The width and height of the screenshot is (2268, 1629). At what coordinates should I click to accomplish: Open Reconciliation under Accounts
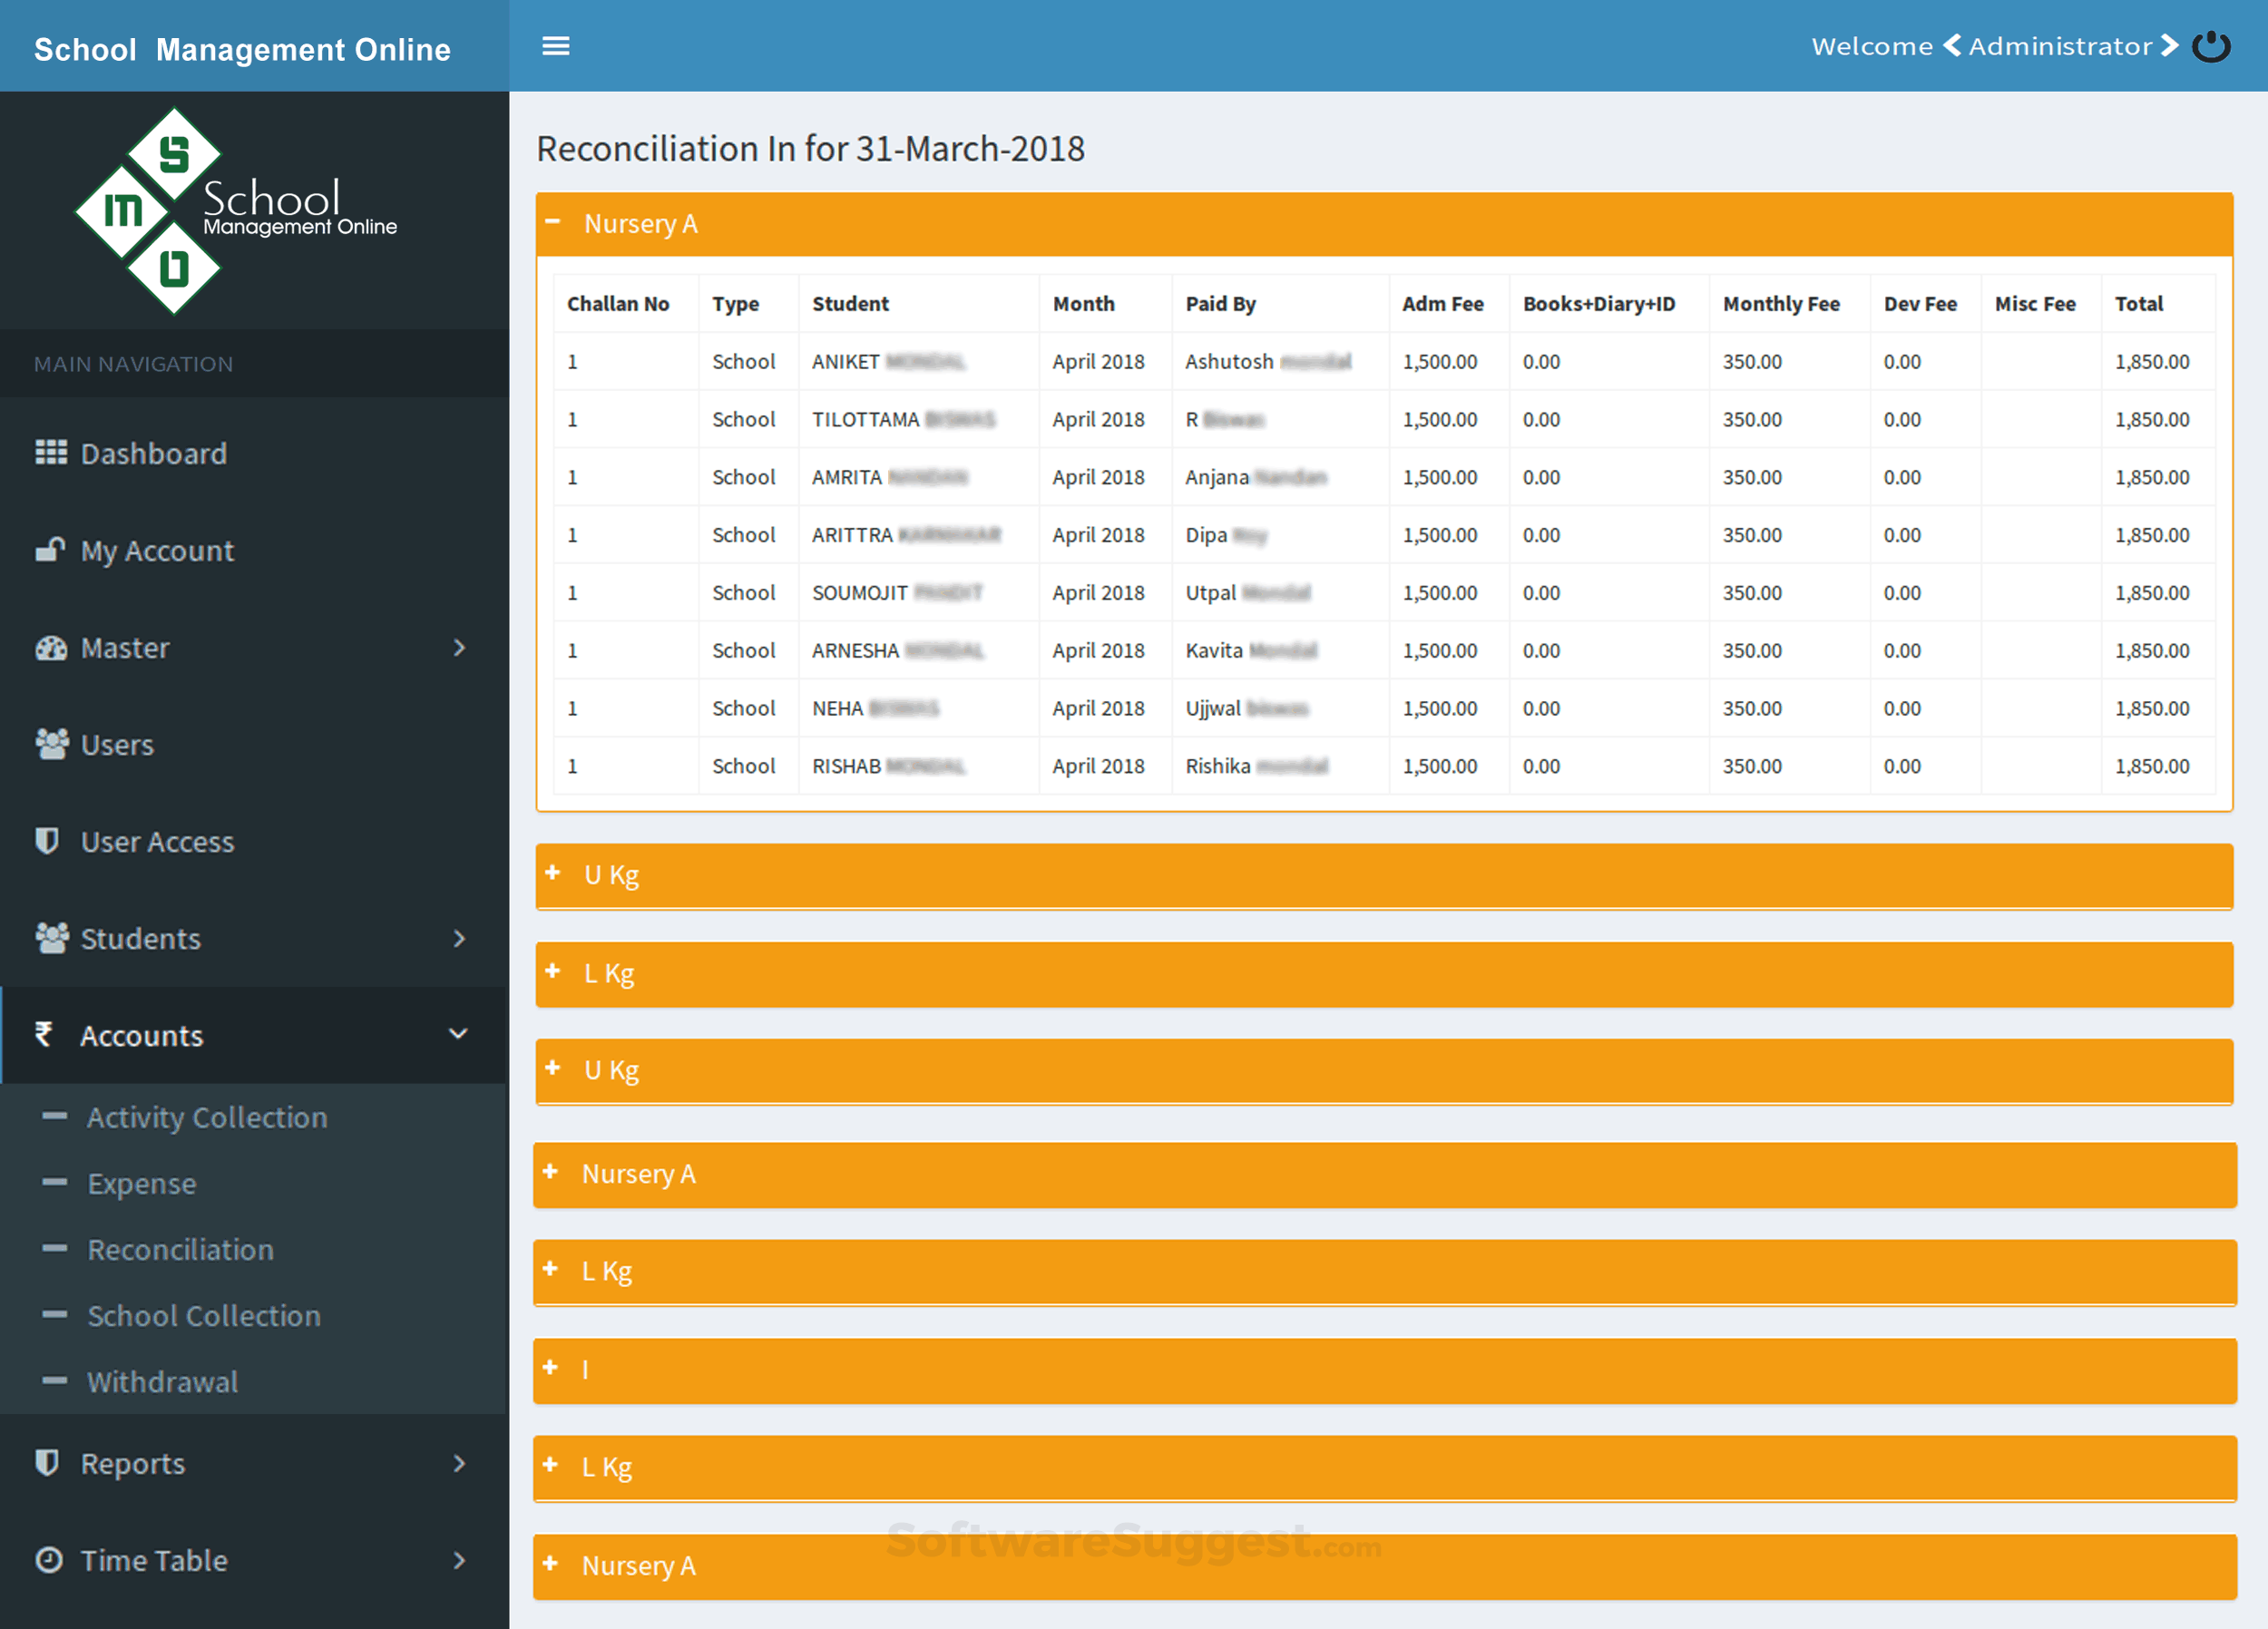[x=180, y=1249]
